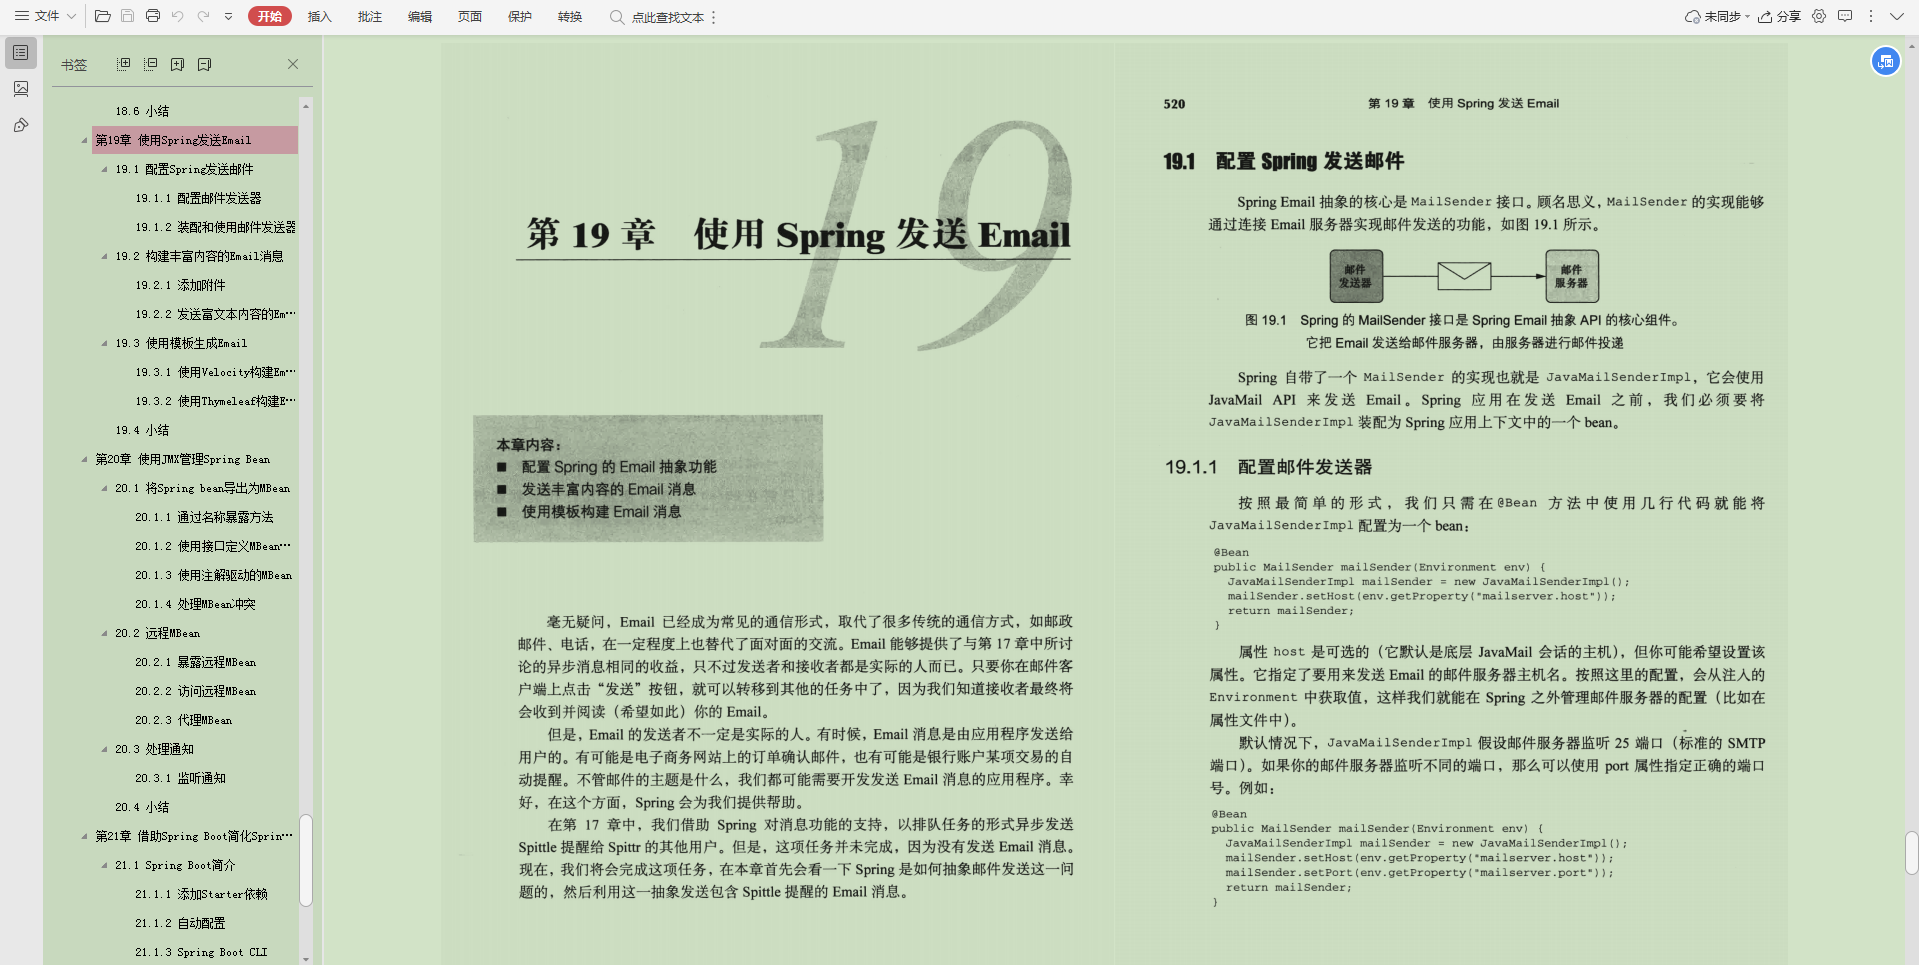Open the image panel in the left sidebar
The height and width of the screenshot is (965, 1919).
(20, 88)
